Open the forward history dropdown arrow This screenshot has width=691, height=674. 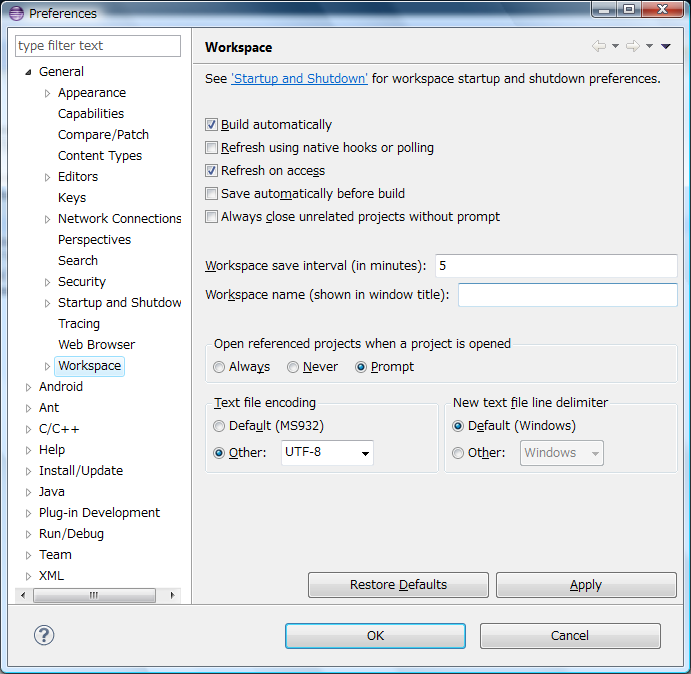pyautogui.click(x=649, y=46)
